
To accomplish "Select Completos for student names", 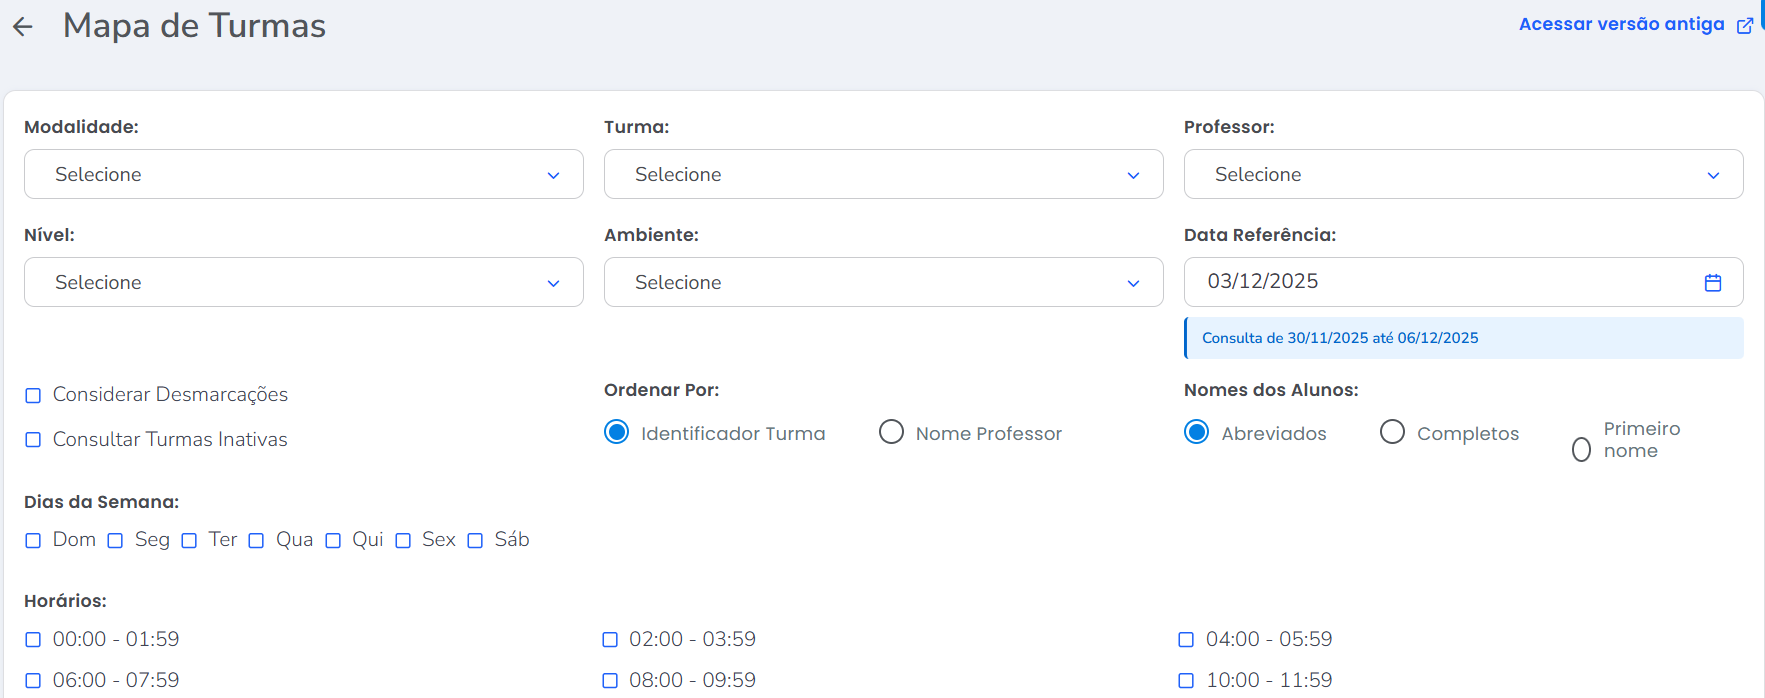I will [1392, 432].
